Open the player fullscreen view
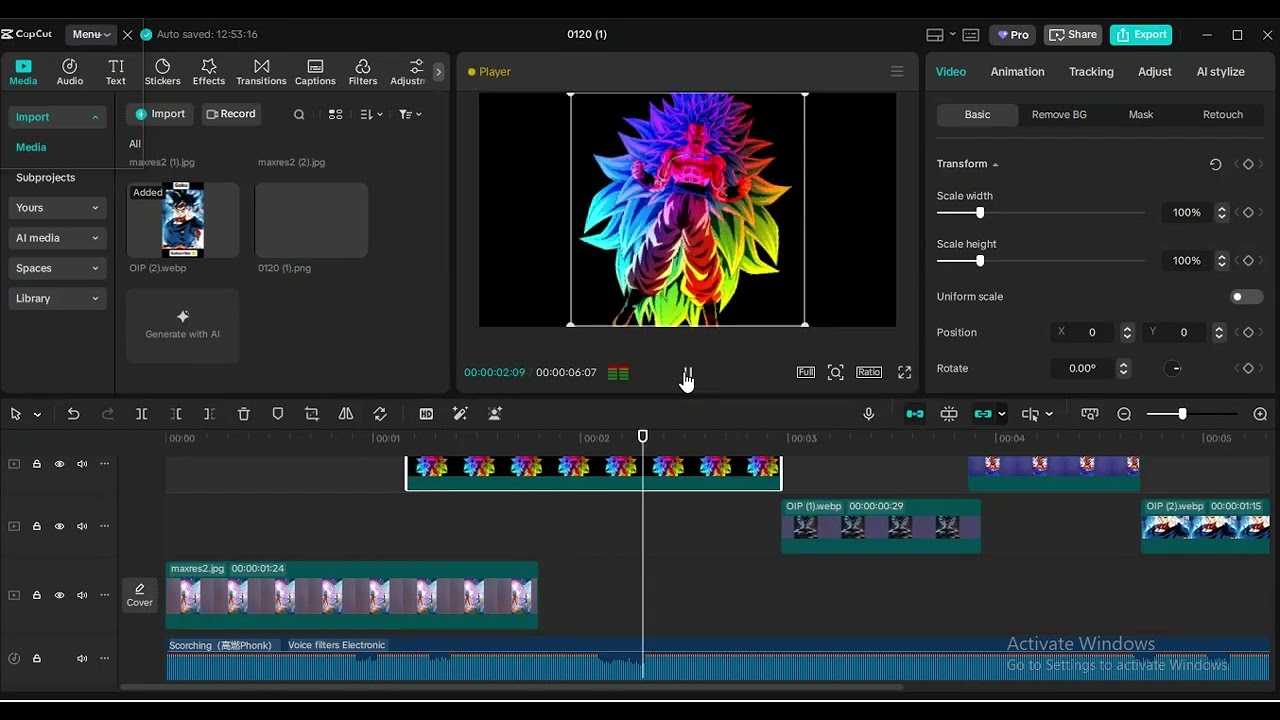This screenshot has height=720, width=1280. click(904, 372)
